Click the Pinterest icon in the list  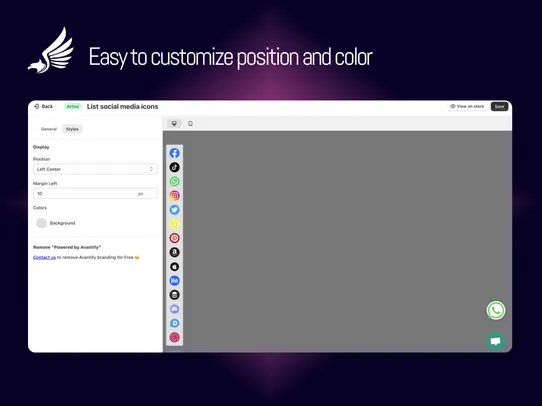pos(175,238)
